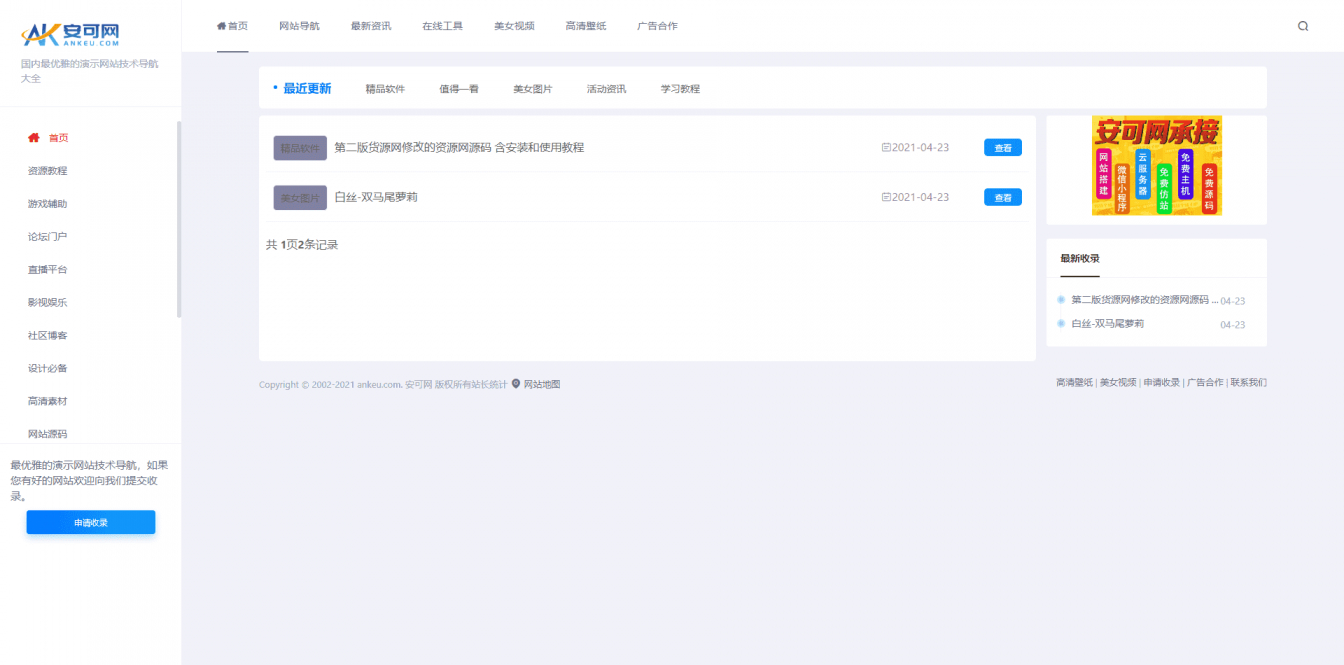The height and width of the screenshot is (665, 1344).
Task: Click the blue snowflake icon beside 白丝-双马尾萝莉 in 最新收录
Action: click(x=1060, y=323)
